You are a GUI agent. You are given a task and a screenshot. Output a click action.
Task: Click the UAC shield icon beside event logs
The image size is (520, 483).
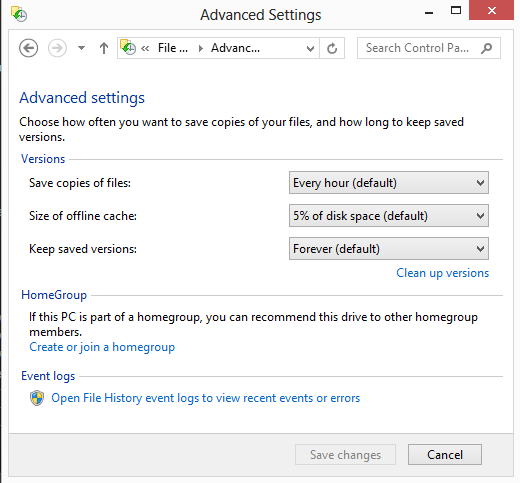pyautogui.click(x=37, y=398)
